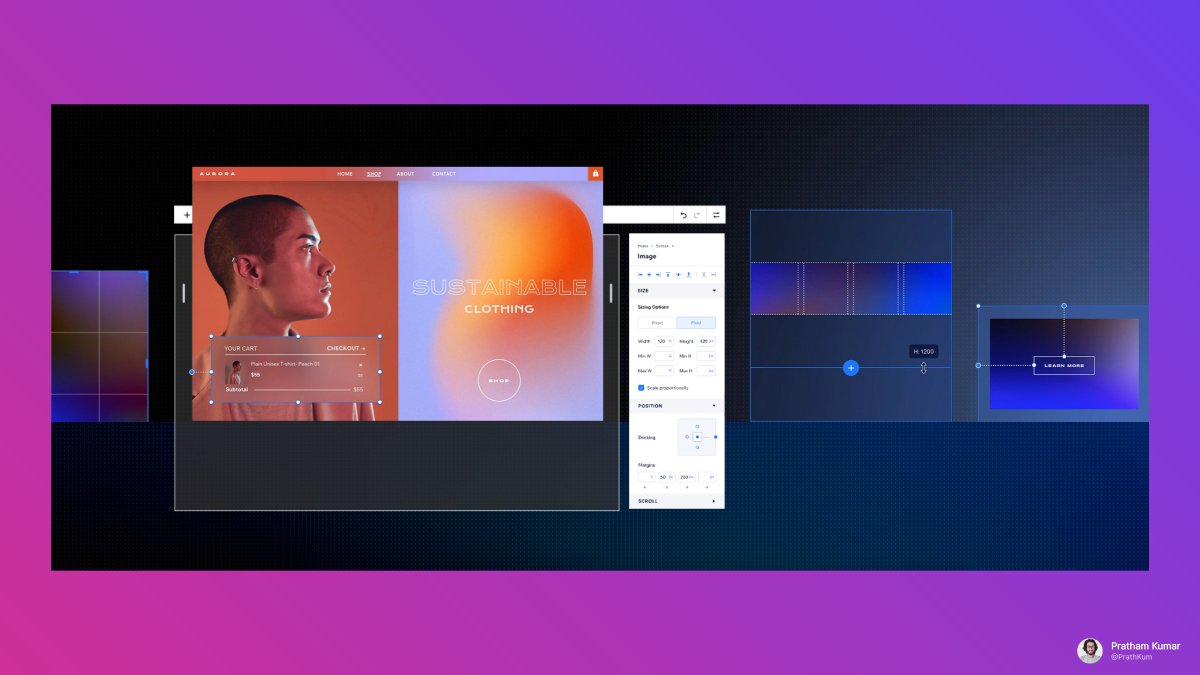
Task: Click the Home breadcrumb in Image panel
Action: pos(643,246)
